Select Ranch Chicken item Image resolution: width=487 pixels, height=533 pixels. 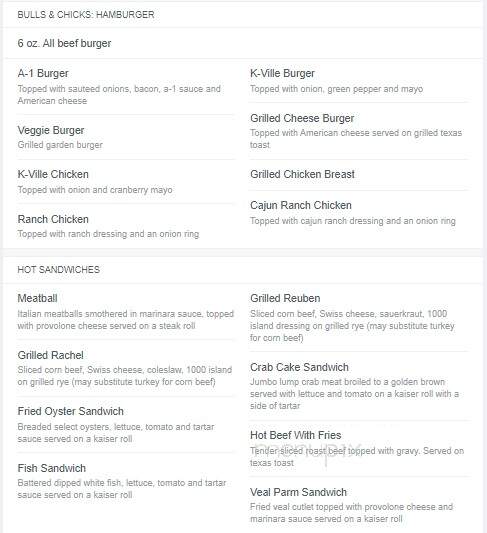pos(53,219)
